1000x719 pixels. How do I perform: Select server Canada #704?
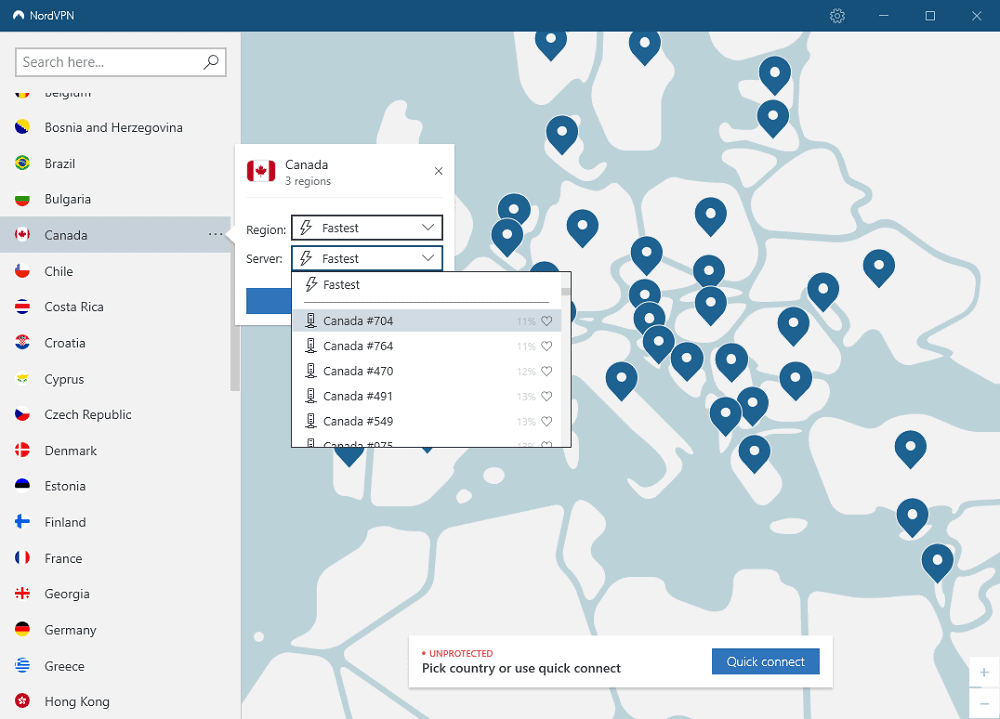tap(426, 321)
